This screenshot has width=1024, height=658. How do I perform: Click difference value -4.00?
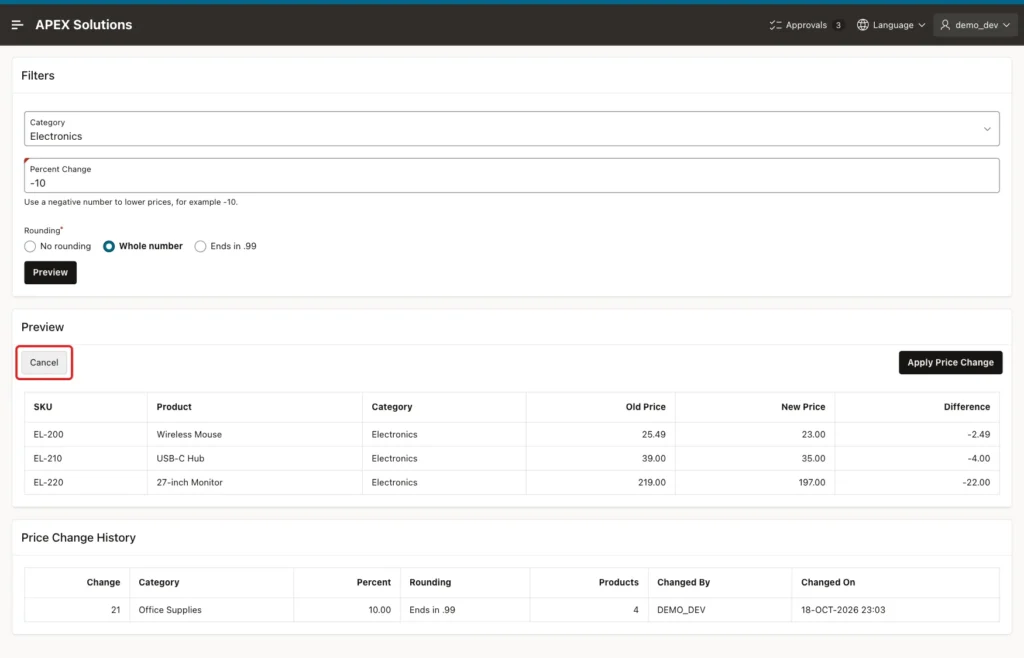pos(978,458)
